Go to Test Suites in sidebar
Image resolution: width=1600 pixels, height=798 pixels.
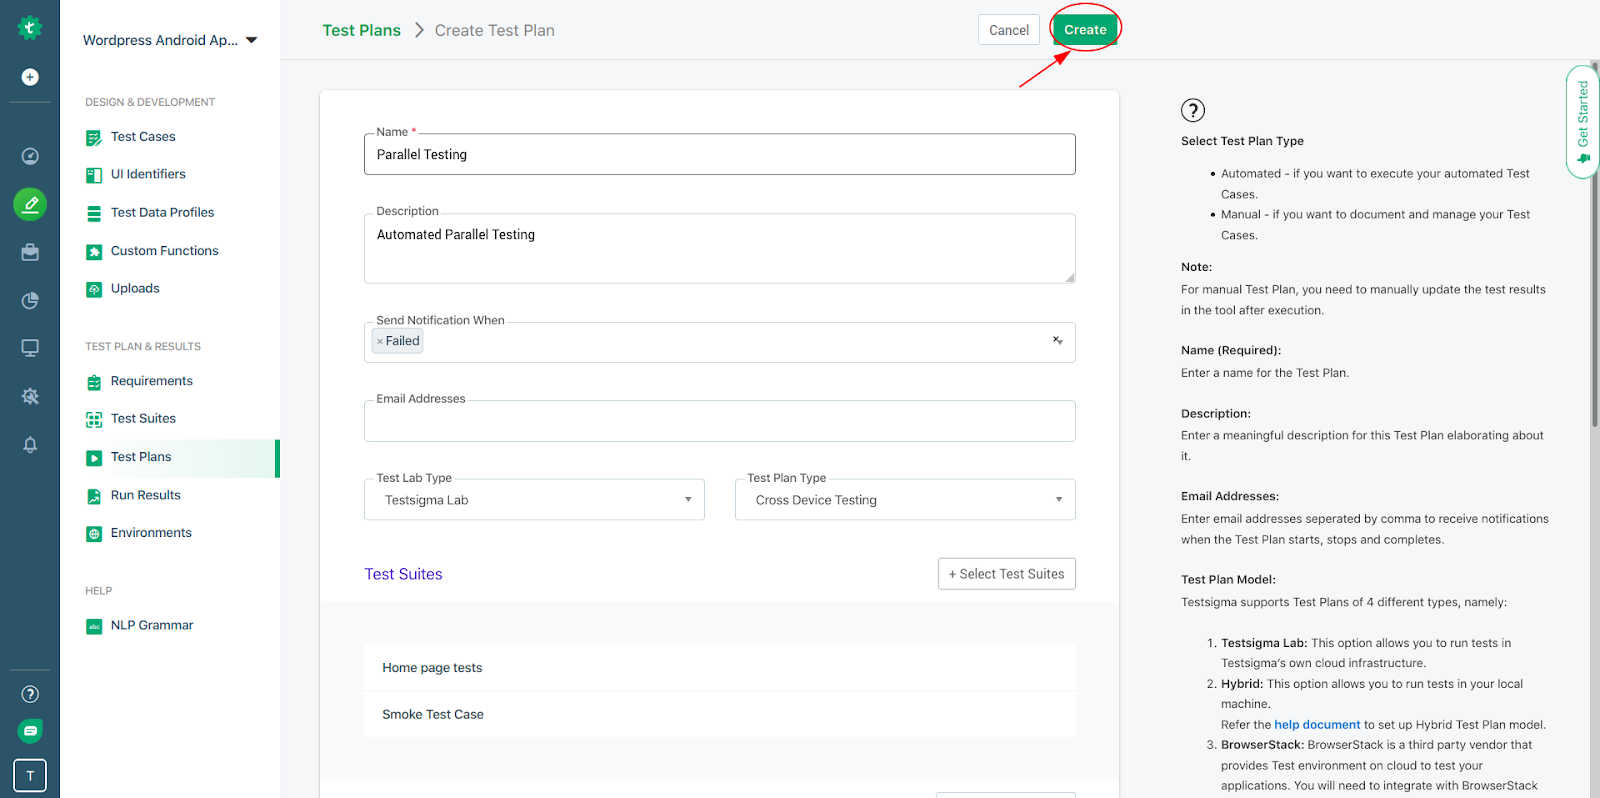point(143,419)
